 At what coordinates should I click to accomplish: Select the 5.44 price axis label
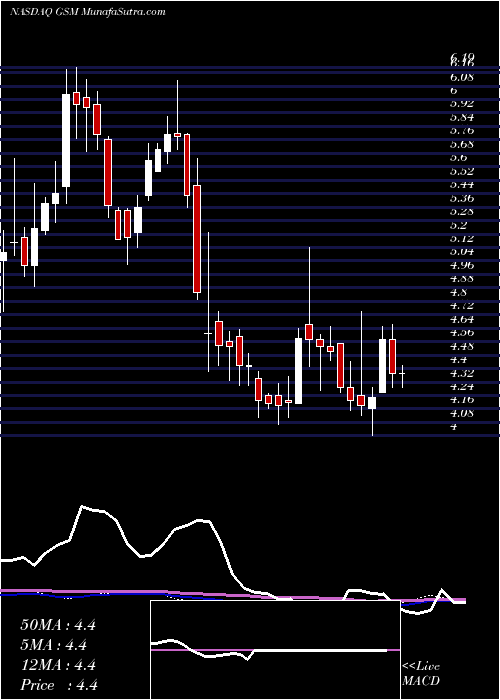point(462,184)
